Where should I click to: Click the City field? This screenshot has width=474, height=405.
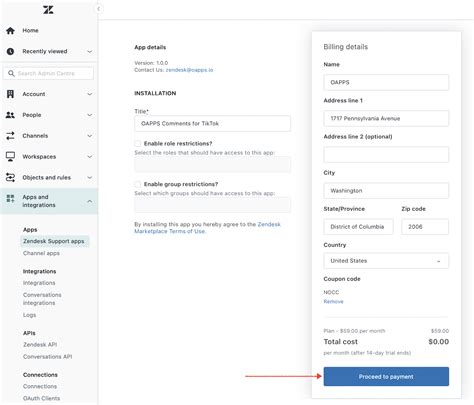386,191
